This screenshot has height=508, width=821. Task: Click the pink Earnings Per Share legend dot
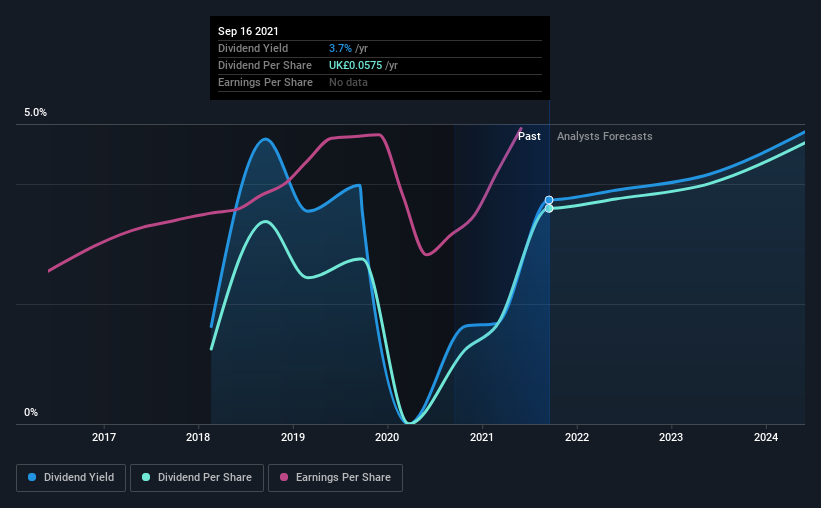pyautogui.click(x=284, y=477)
